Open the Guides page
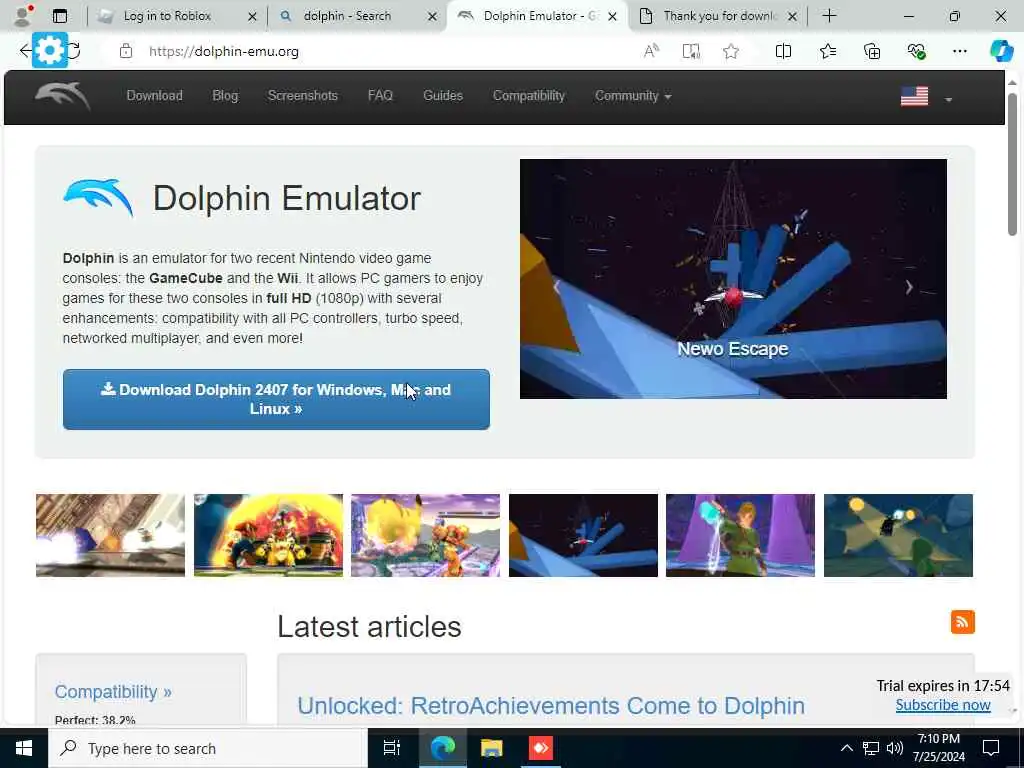 pyautogui.click(x=443, y=95)
